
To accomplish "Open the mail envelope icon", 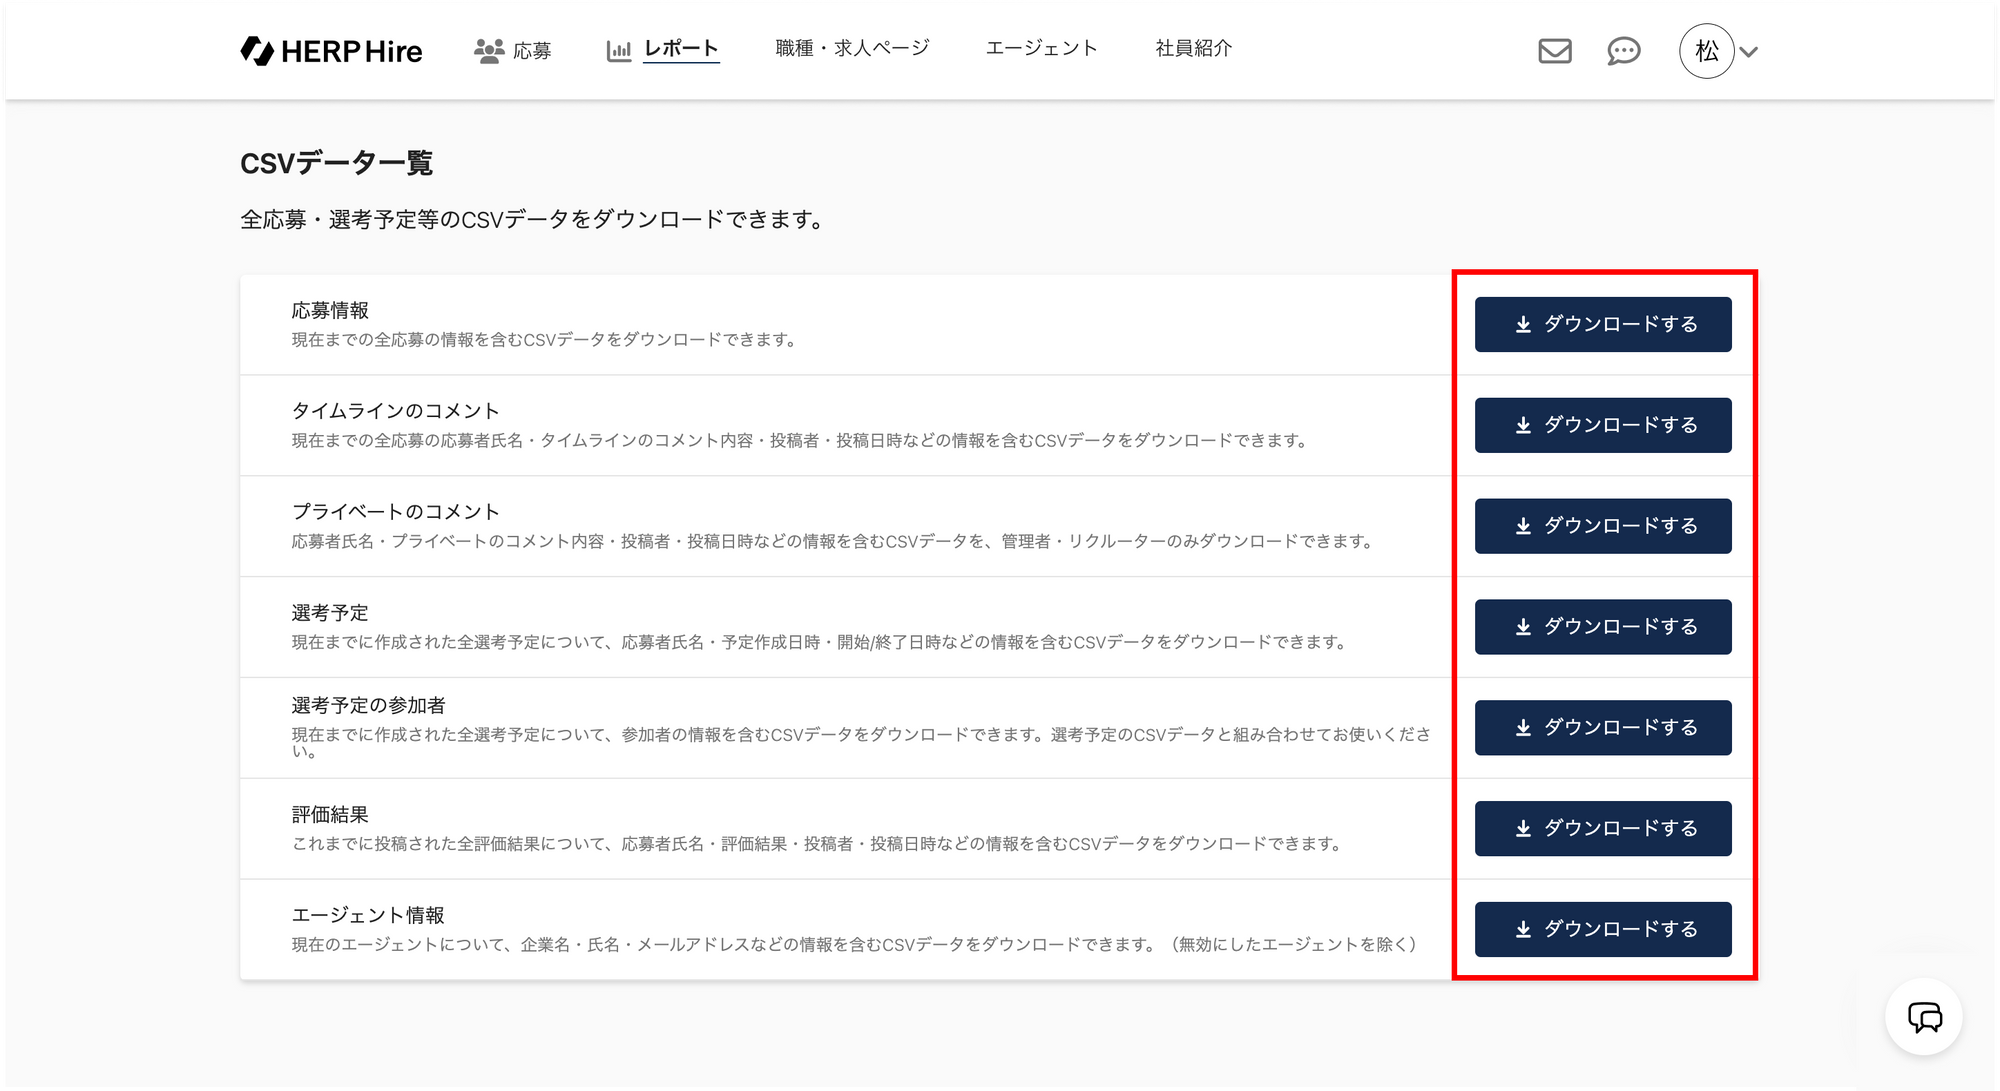I will (1554, 51).
